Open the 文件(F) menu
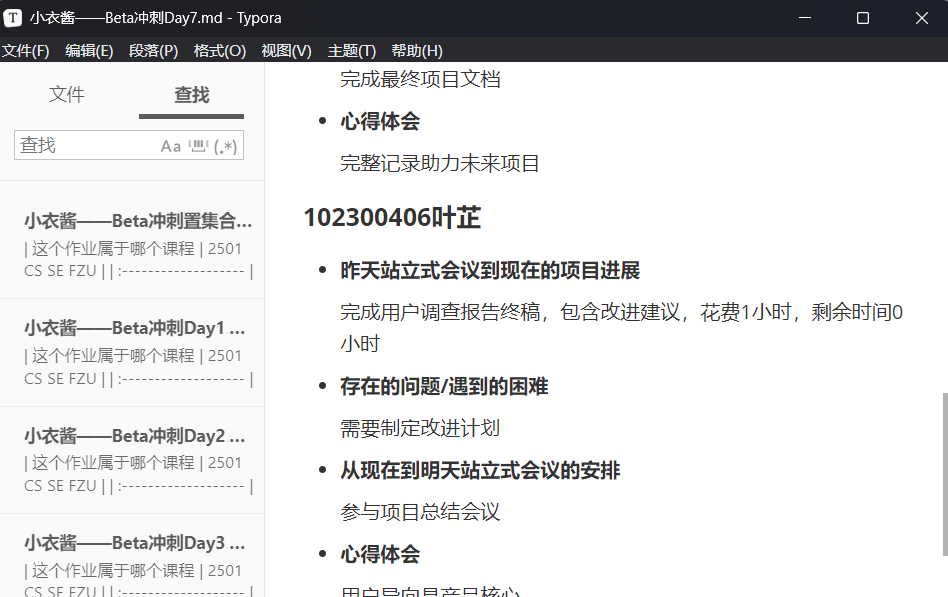This screenshot has width=948, height=597. pos(25,50)
